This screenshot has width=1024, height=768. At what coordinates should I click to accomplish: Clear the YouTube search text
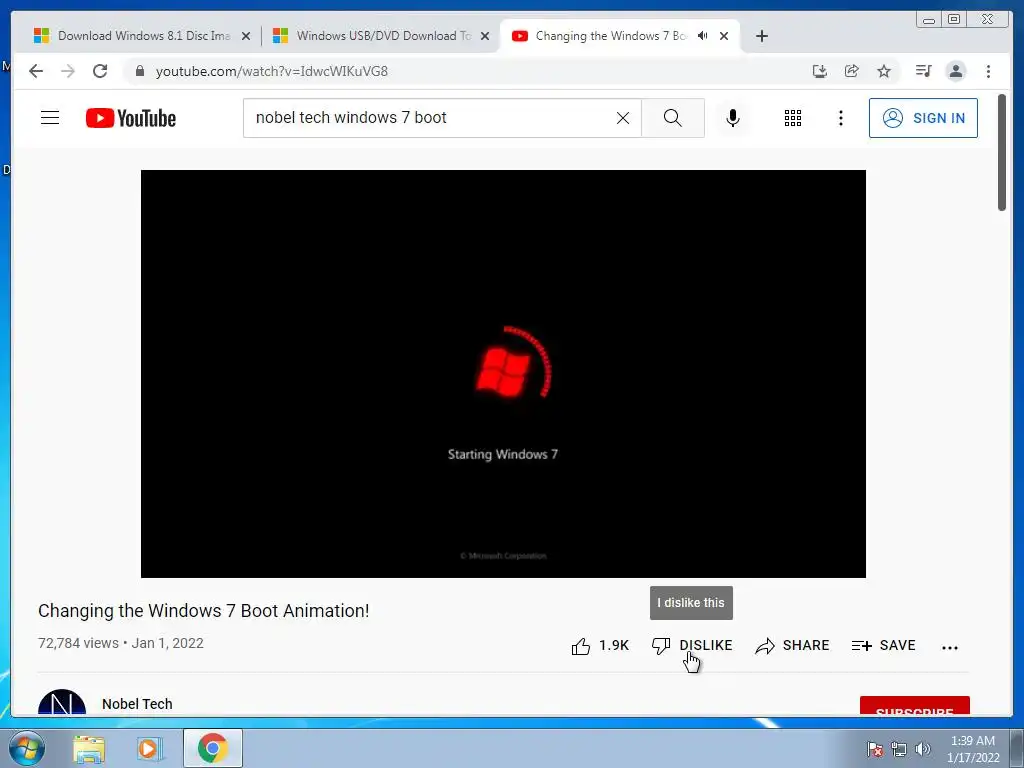coord(623,118)
